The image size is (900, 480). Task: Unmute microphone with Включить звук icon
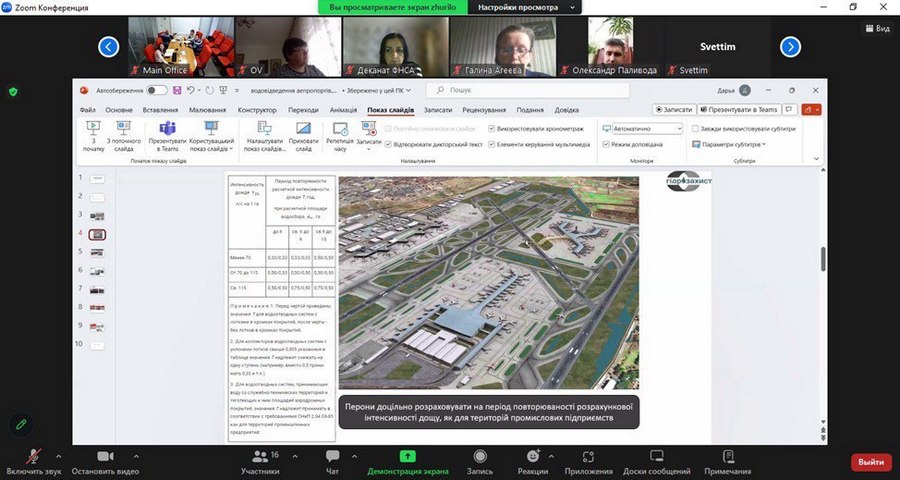(x=33, y=457)
